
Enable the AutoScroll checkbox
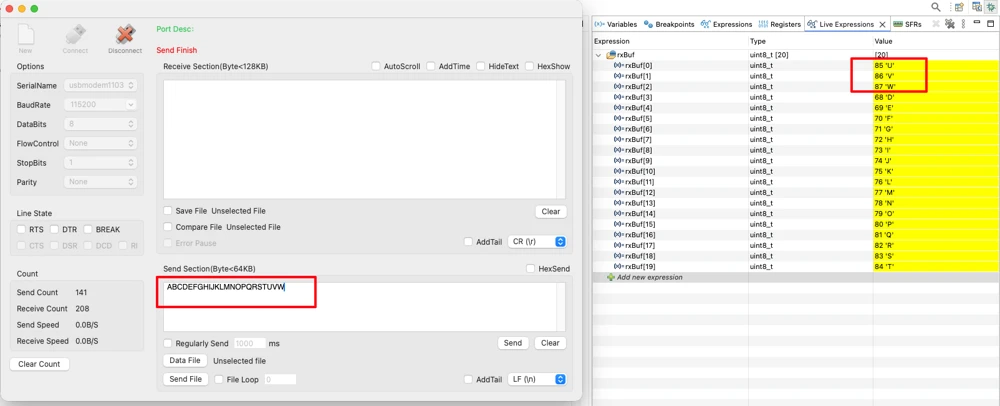(x=377, y=66)
